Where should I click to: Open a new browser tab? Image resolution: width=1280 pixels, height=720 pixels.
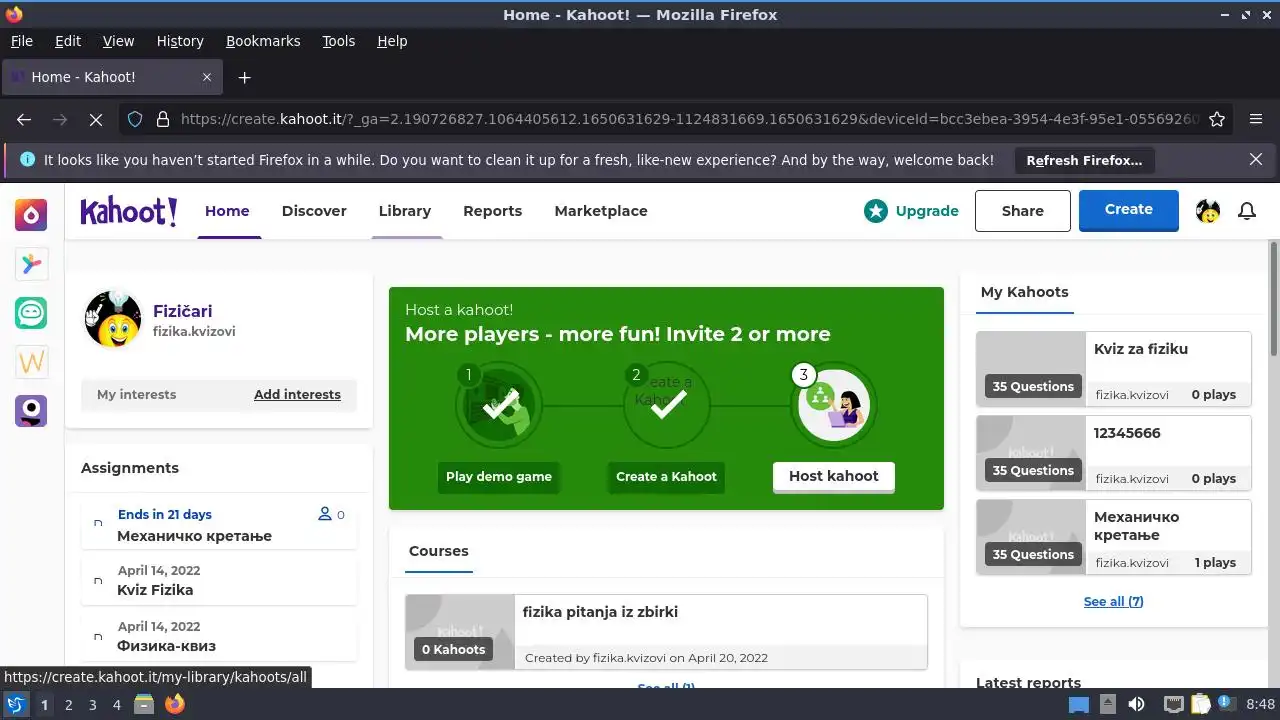coord(244,77)
